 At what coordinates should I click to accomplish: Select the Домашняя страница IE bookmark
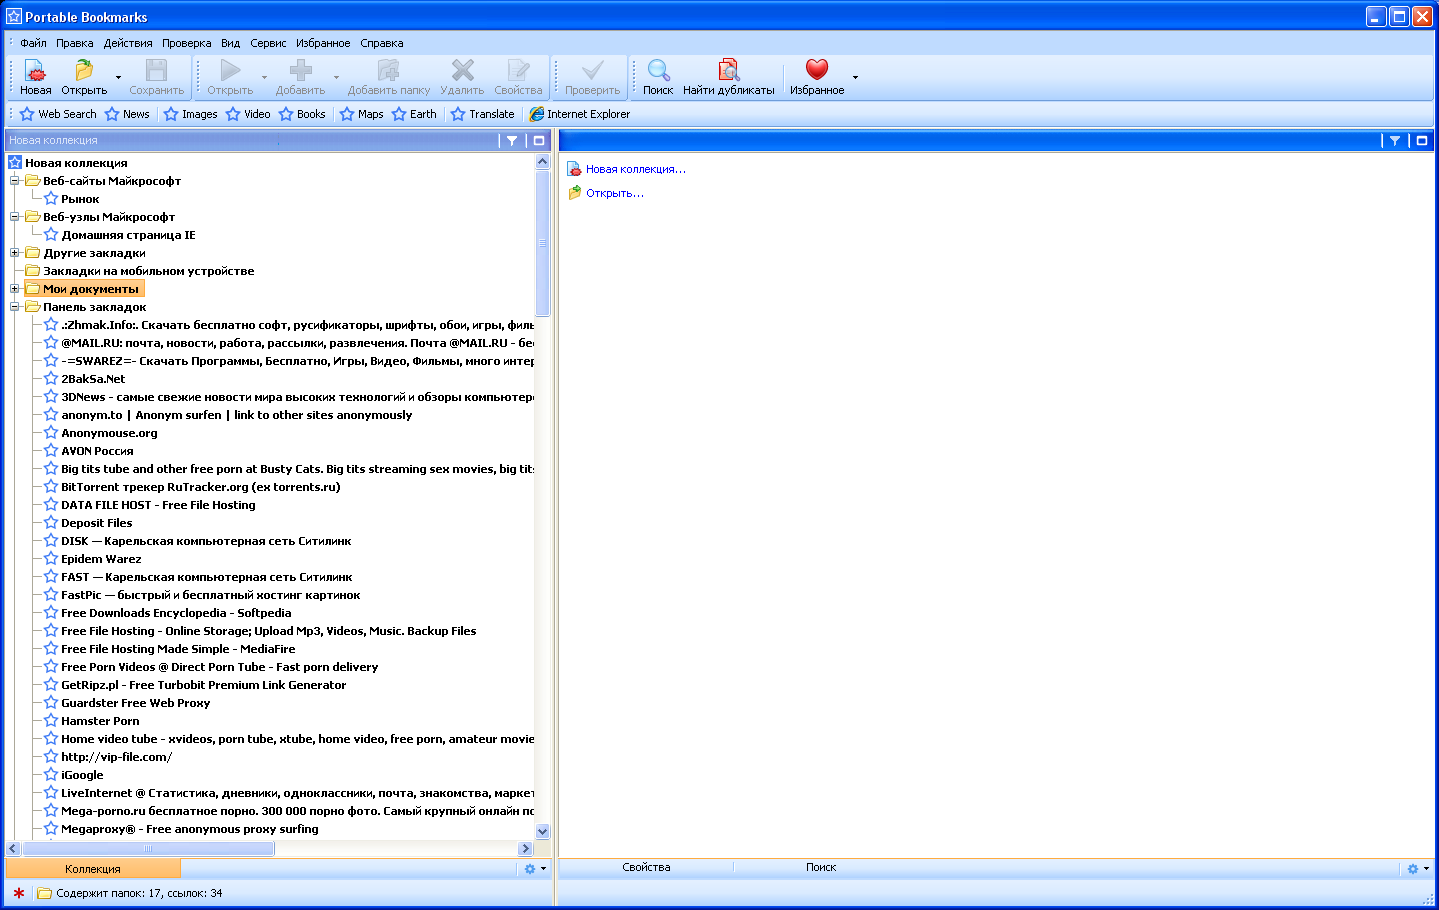(128, 235)
